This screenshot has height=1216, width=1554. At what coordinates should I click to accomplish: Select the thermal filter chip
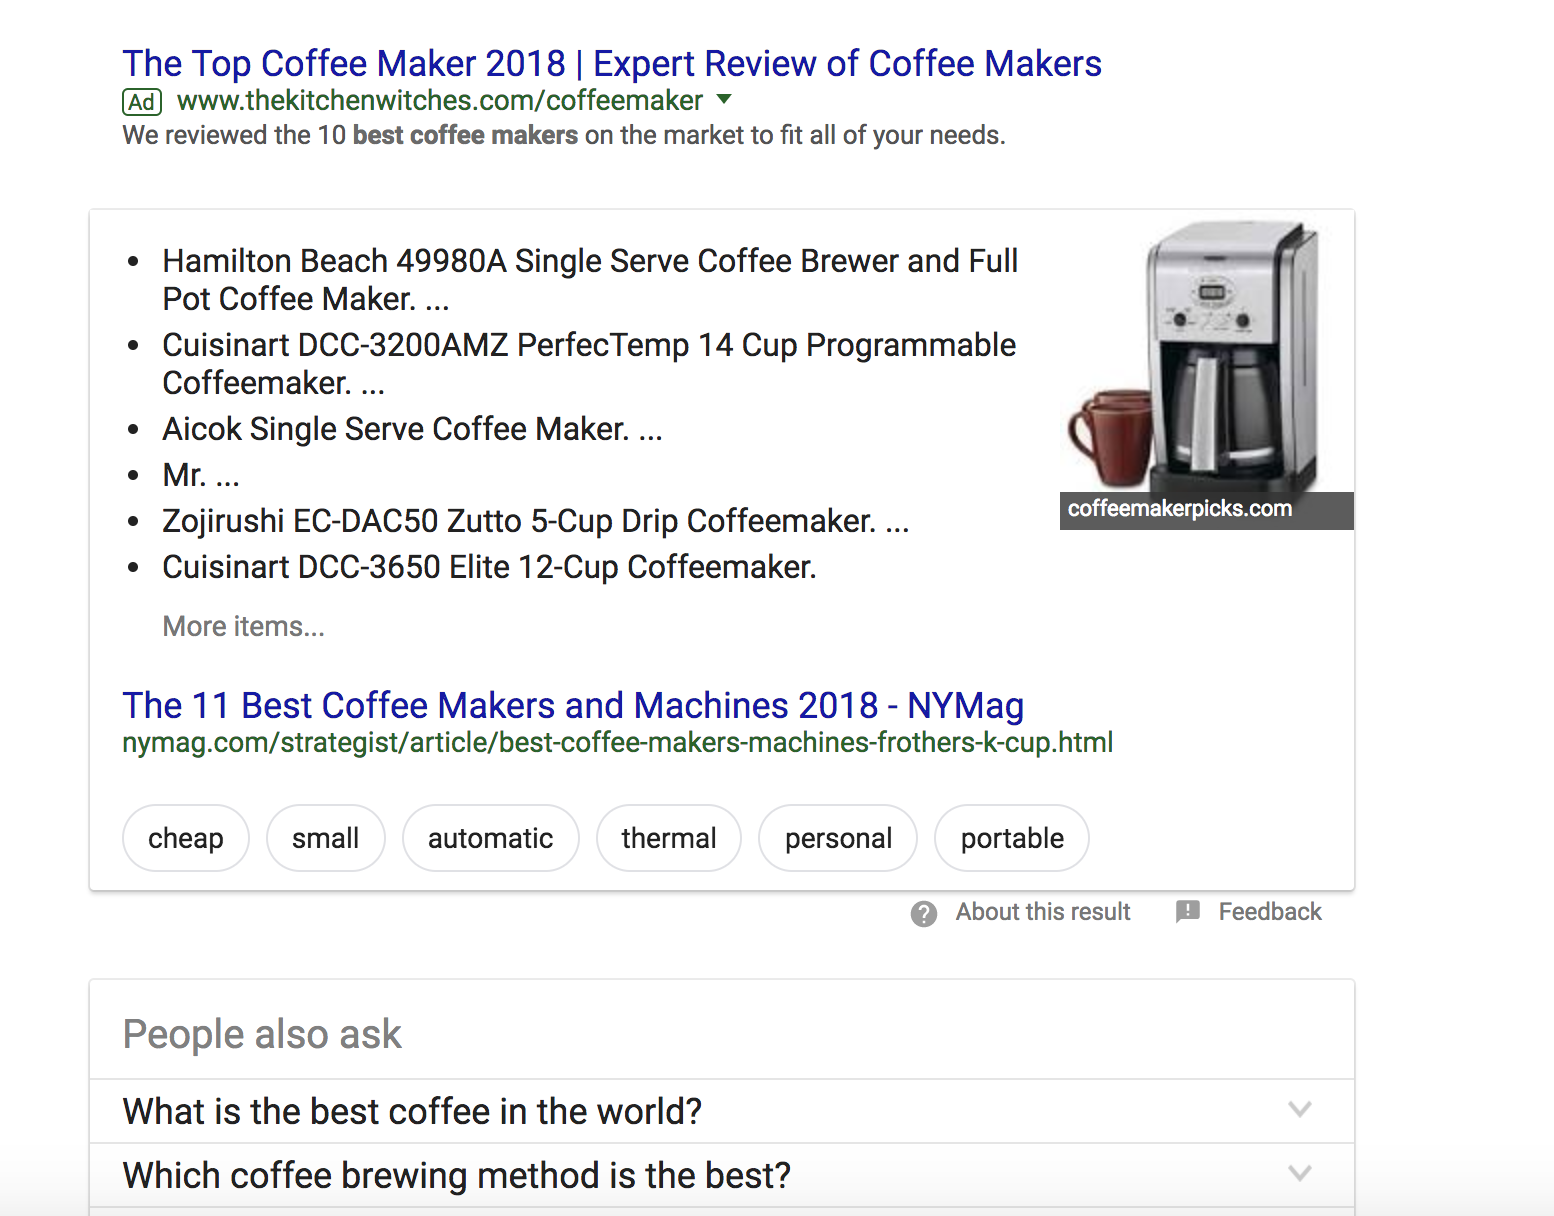click(668, 838)
